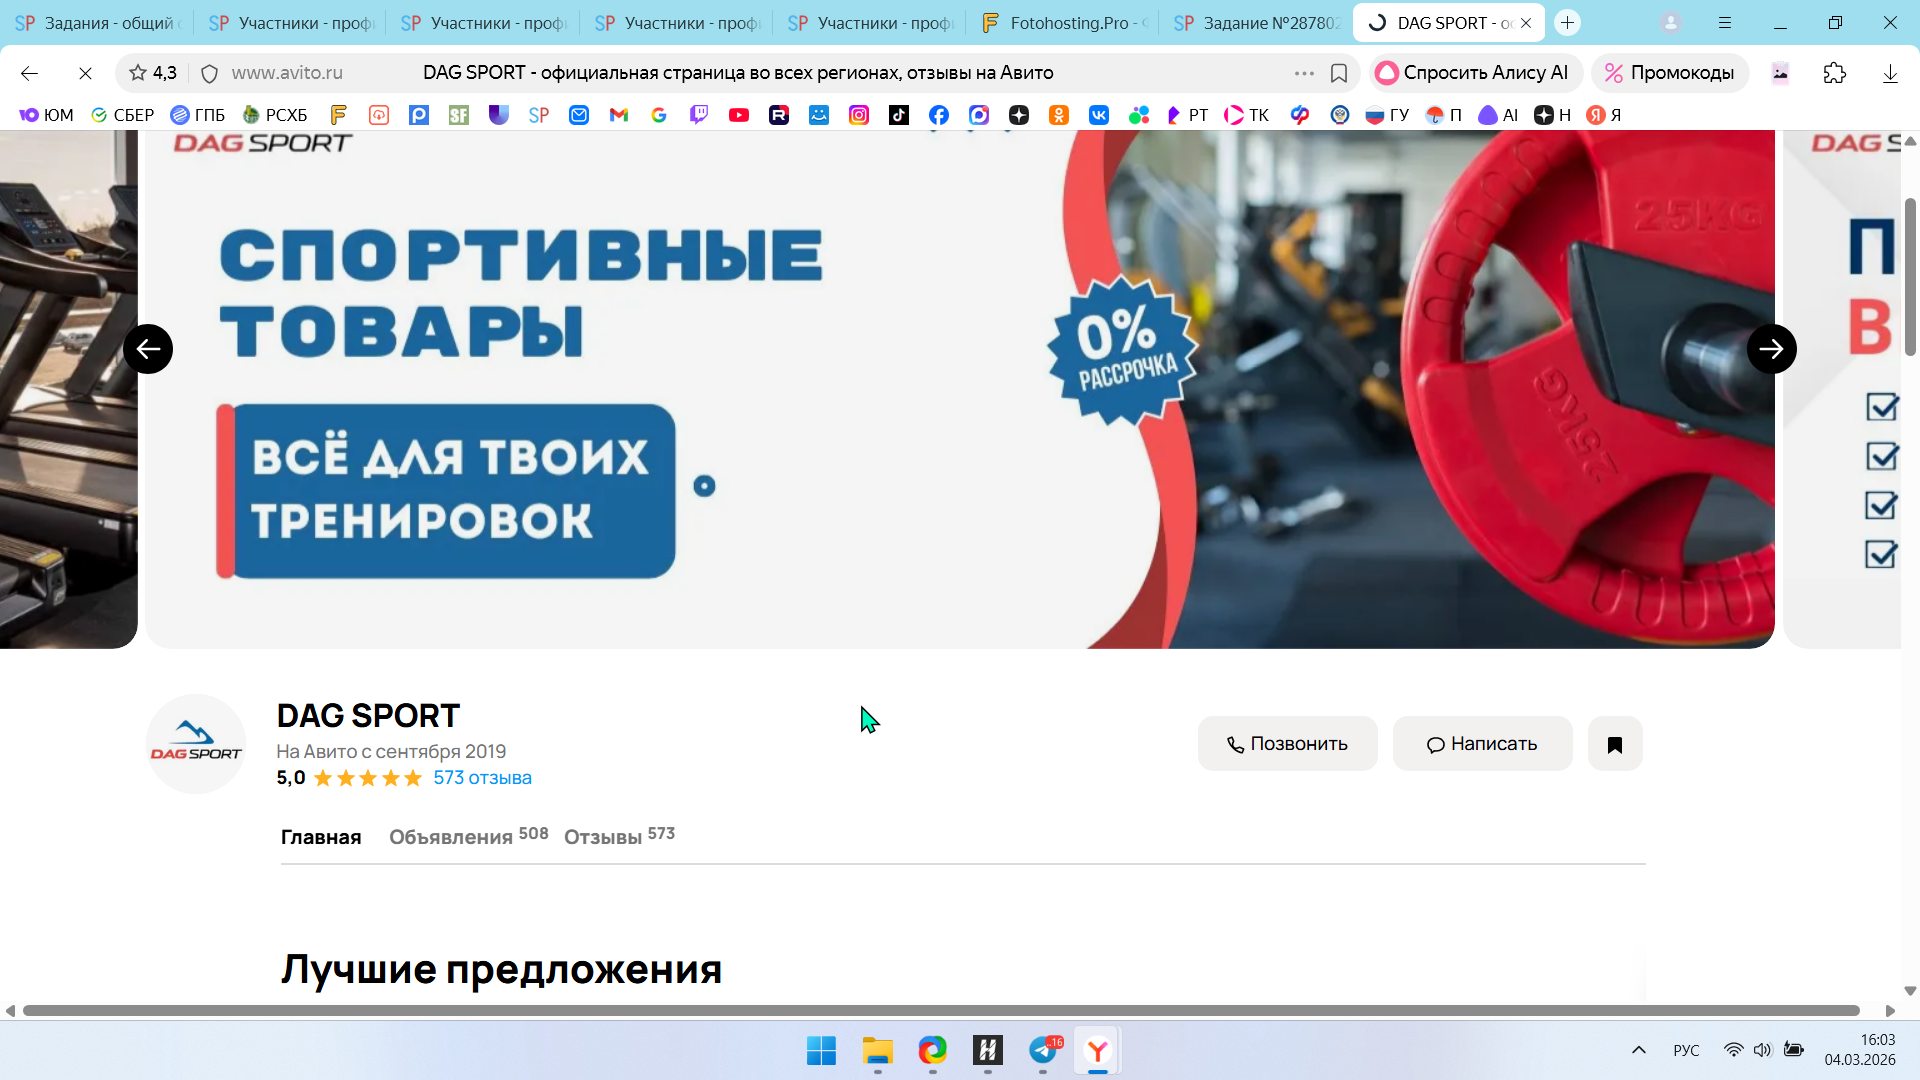The width and height of the screenshot is (1920, 1080).
Task: Open Telegram from the Windows taskbar
Action: click(1043, 1050)
